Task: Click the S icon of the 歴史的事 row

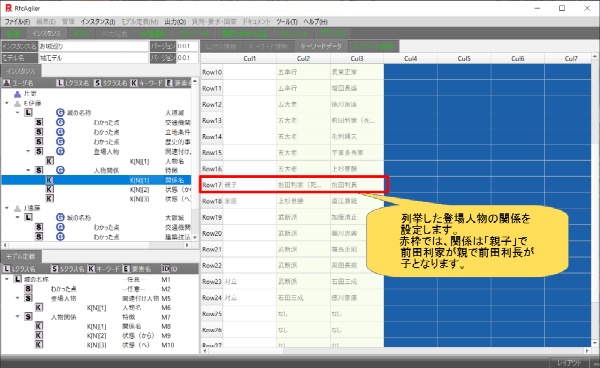Action: click(x=39, y=142)
